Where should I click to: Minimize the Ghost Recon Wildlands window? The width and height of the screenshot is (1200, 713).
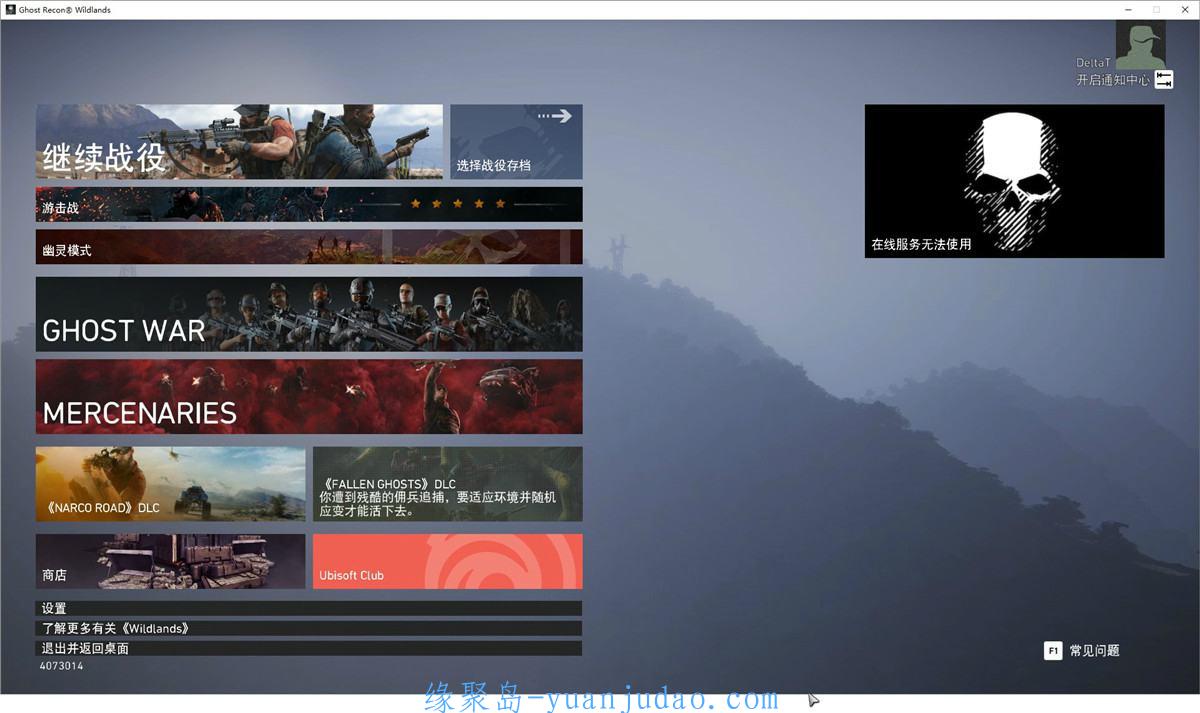[1129, 10]
